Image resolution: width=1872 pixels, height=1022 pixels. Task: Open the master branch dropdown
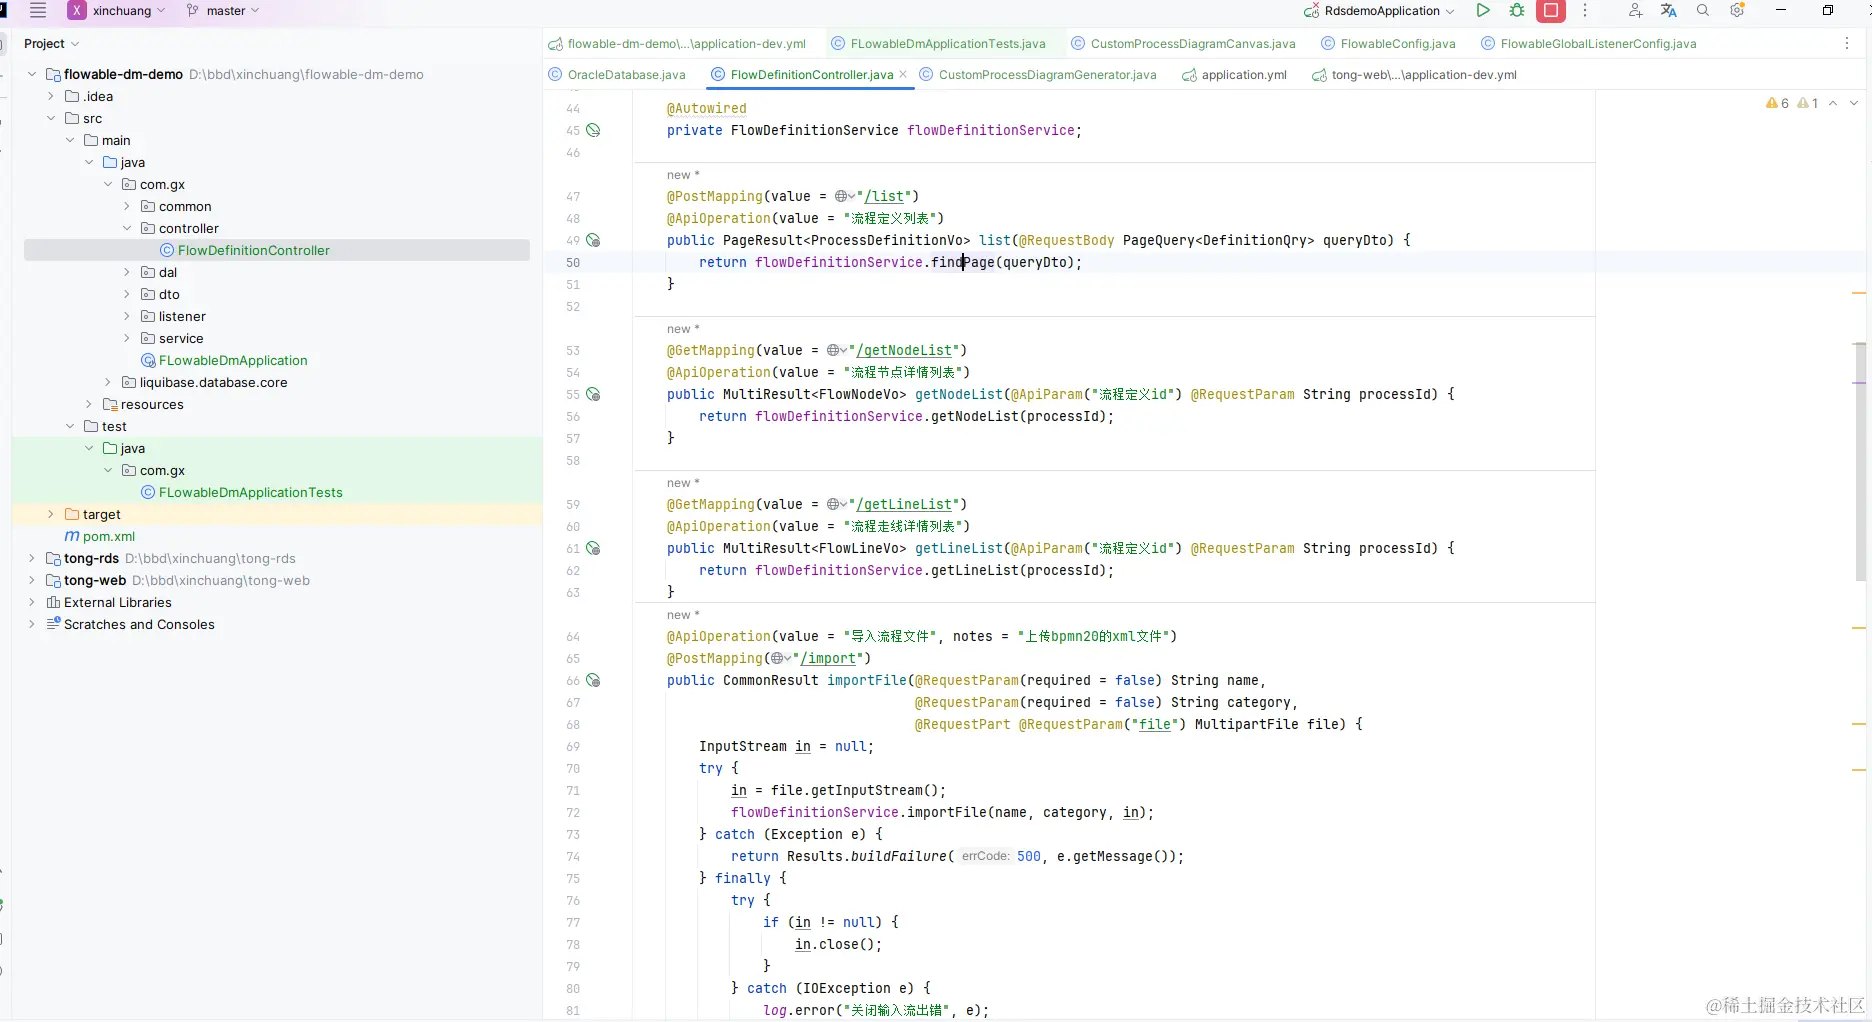(224, 11)
